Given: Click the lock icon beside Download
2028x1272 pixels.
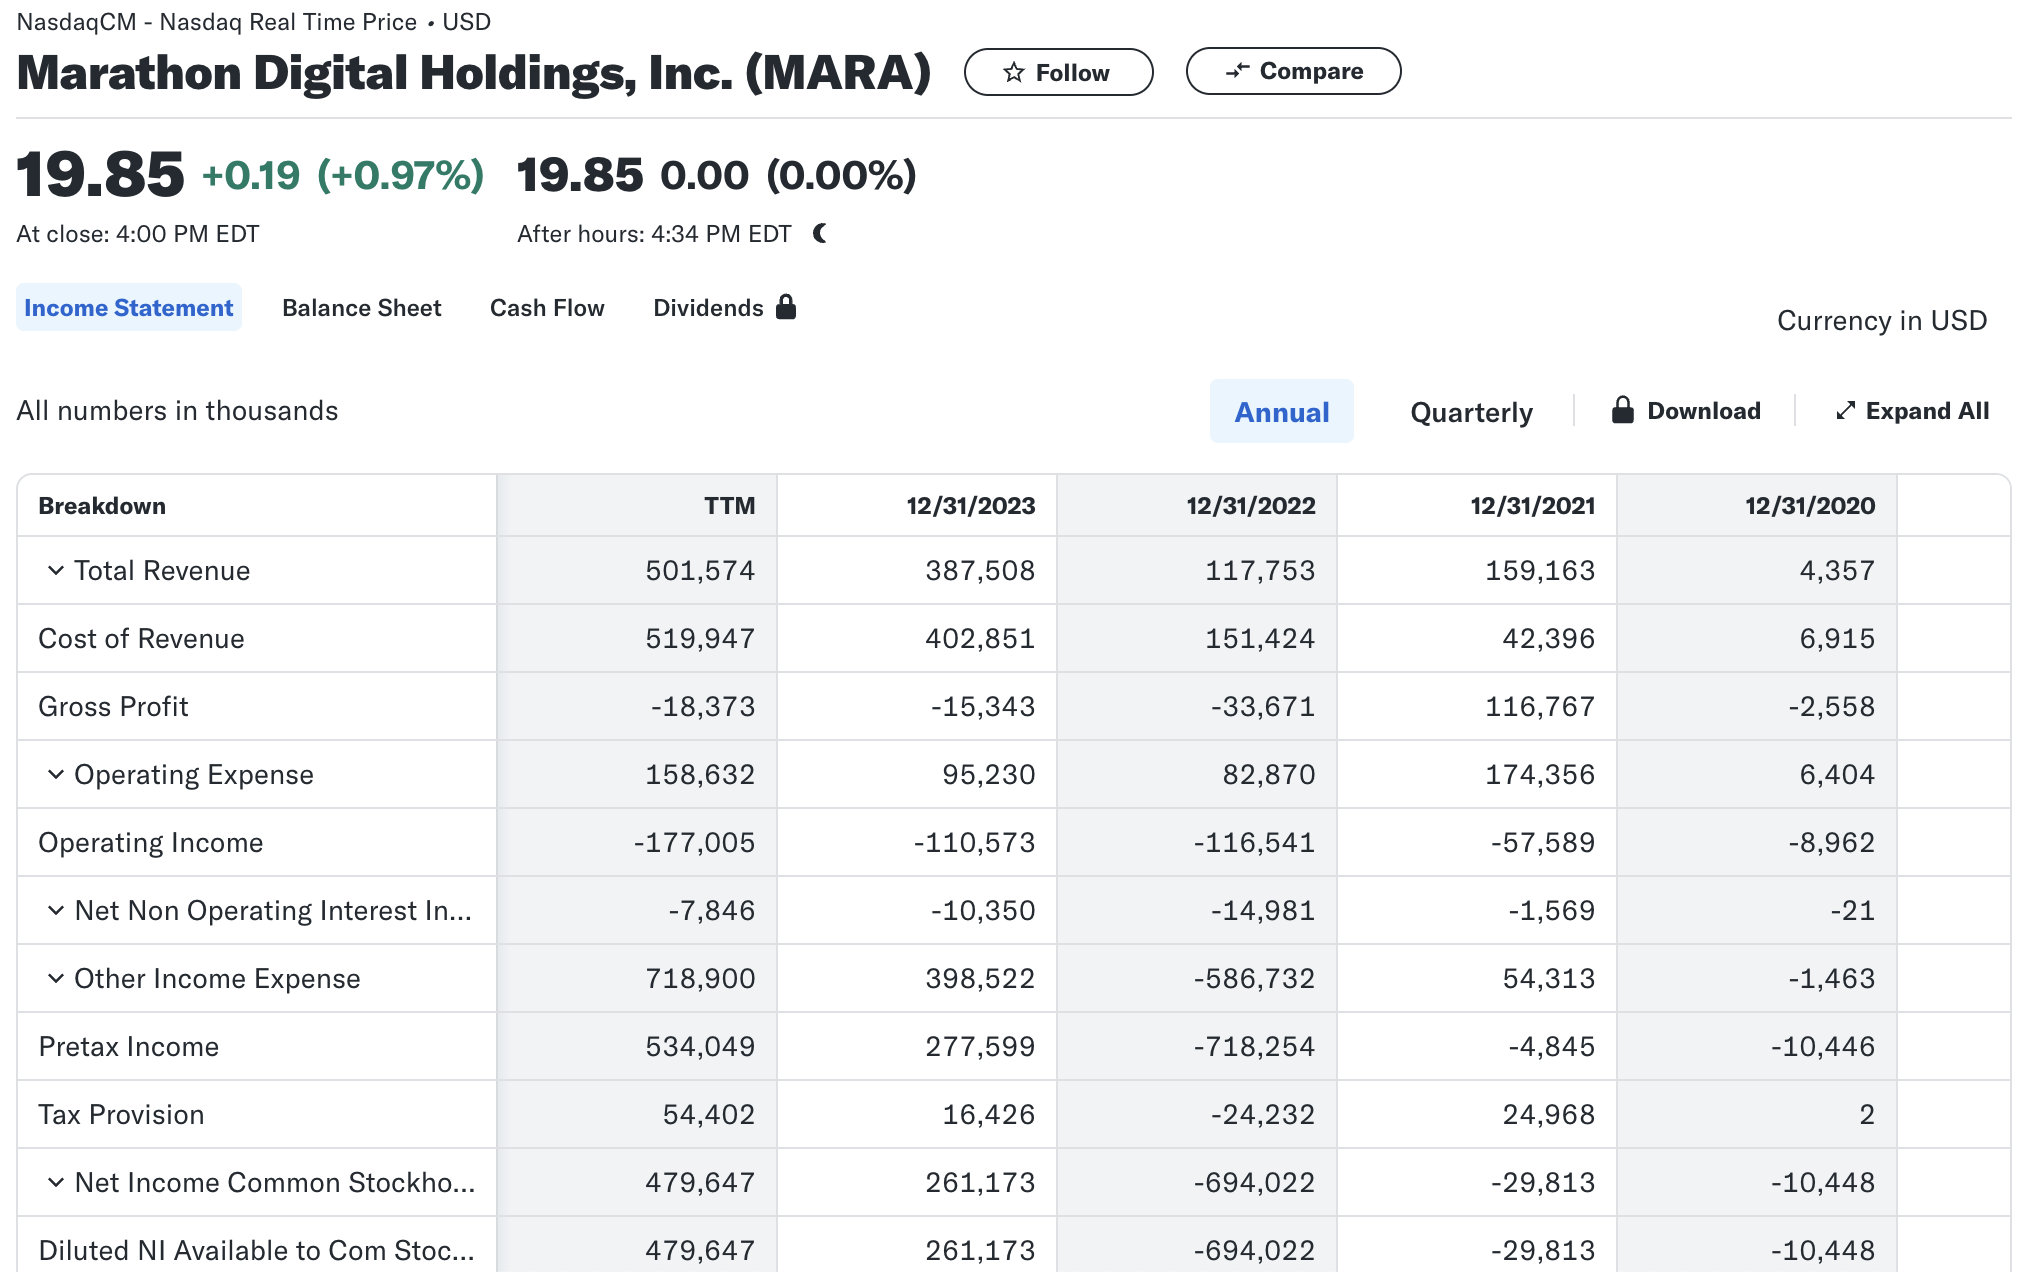Looking at the screenshot, I should (x=1622, y=411).
